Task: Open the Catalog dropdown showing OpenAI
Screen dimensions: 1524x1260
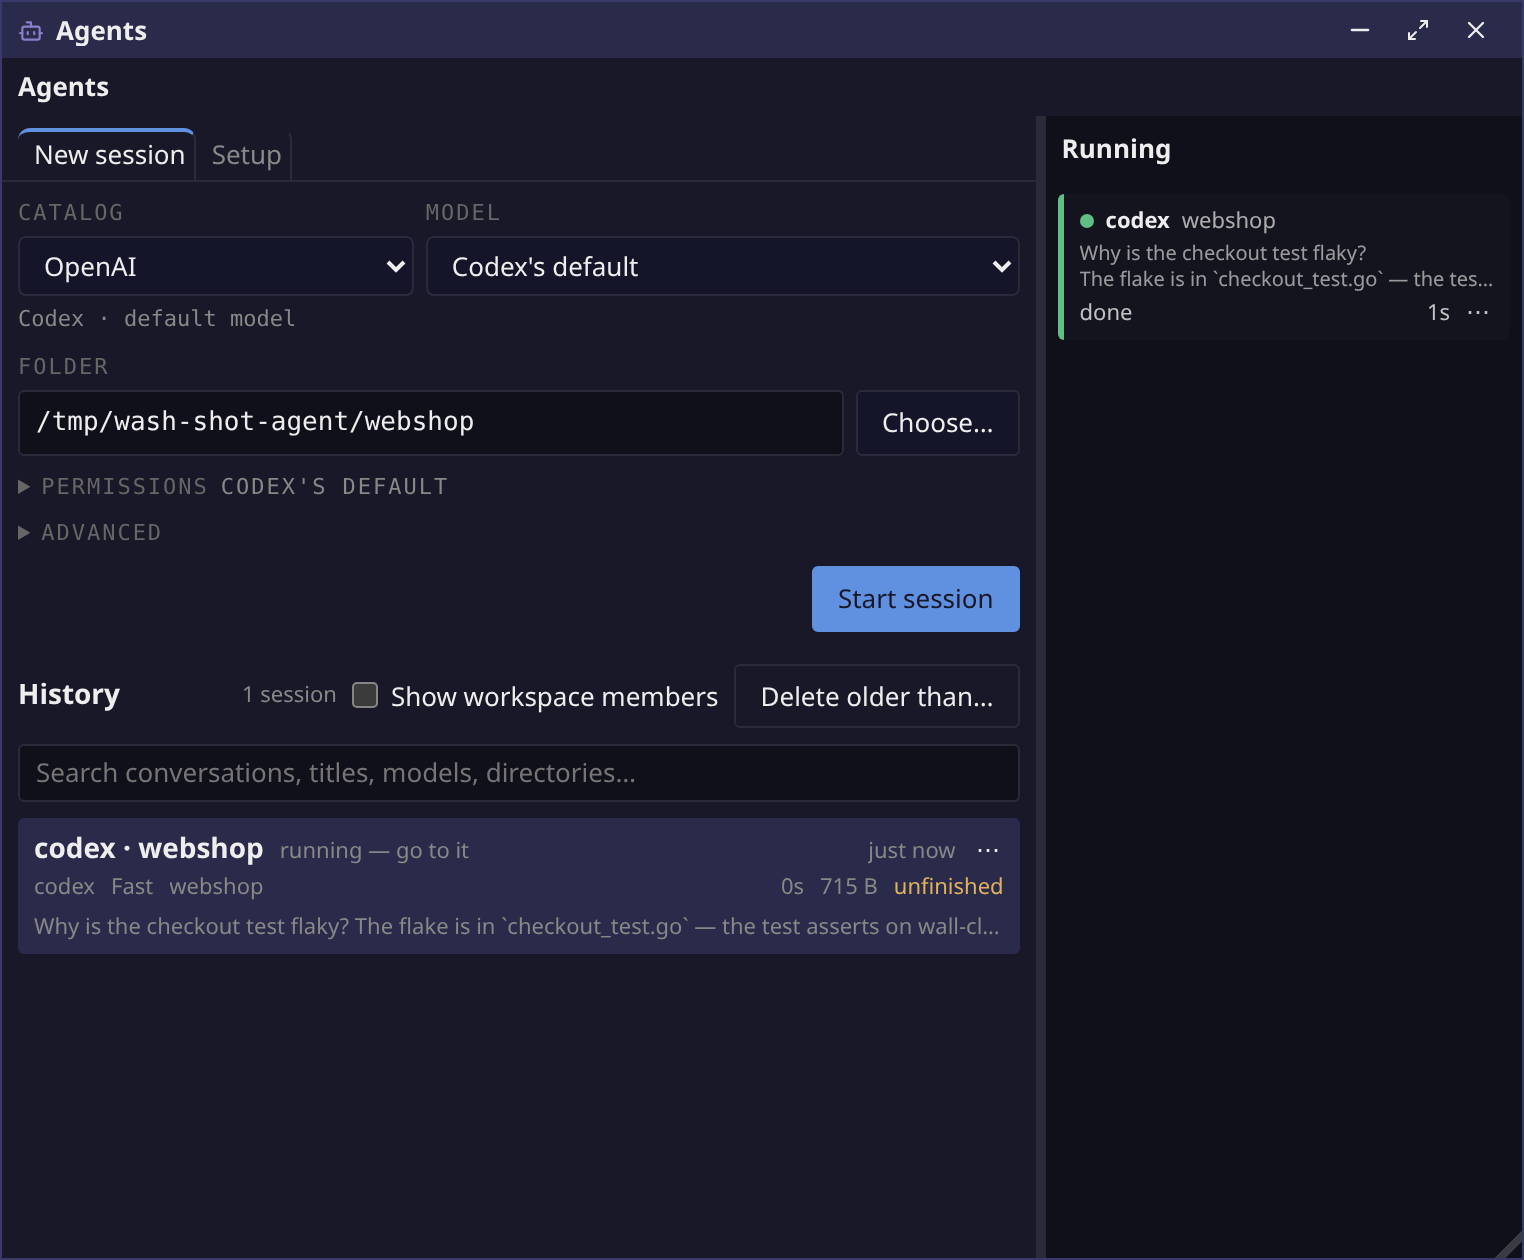Action: point(216,266)
